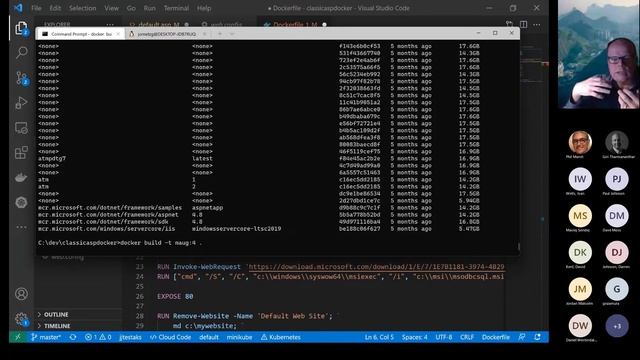Click CRLF line ending in status bar
640x360 pixels.
pyautogui.click(x=467, y=337)
